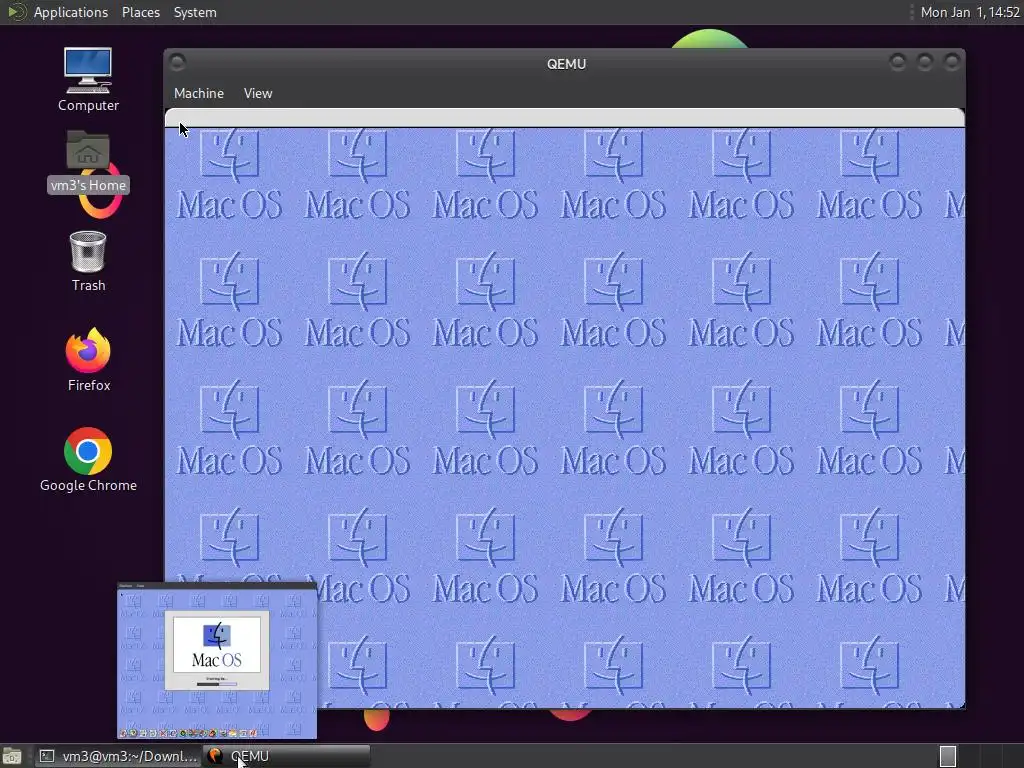Switch to the vm3@vm3 terminal taskbar button
This screenshot has height=768, width=1024.
(x=118, y=756)
